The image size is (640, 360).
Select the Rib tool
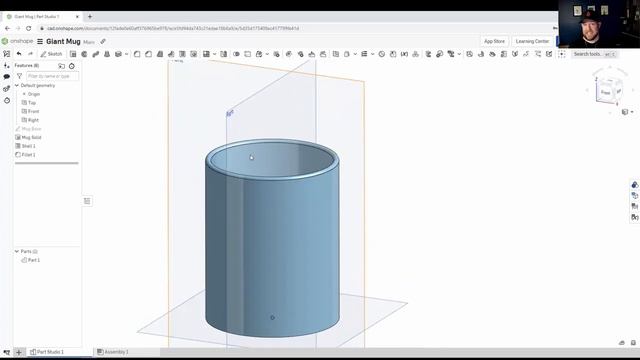(x=171, y=54)
